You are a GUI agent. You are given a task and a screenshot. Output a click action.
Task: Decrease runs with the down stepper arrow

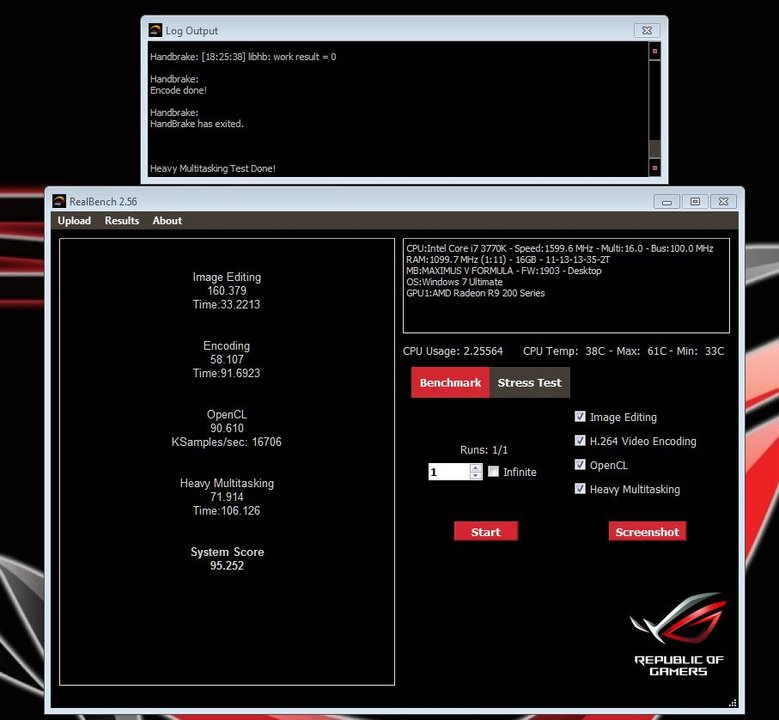476,476
